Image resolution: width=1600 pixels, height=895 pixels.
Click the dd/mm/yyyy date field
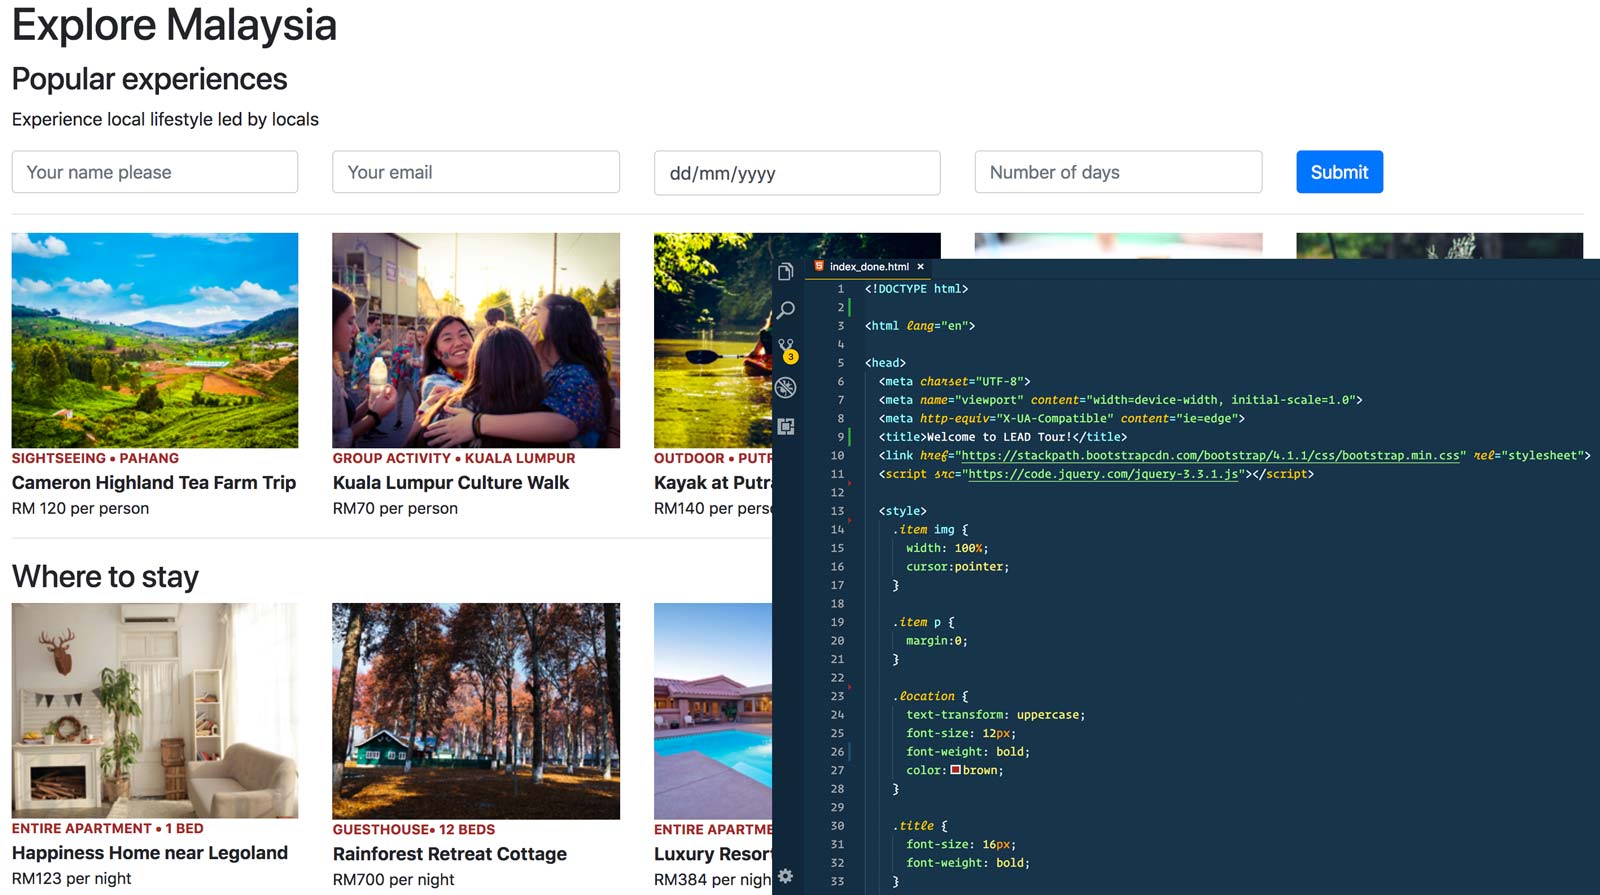[x=797, y=173]
